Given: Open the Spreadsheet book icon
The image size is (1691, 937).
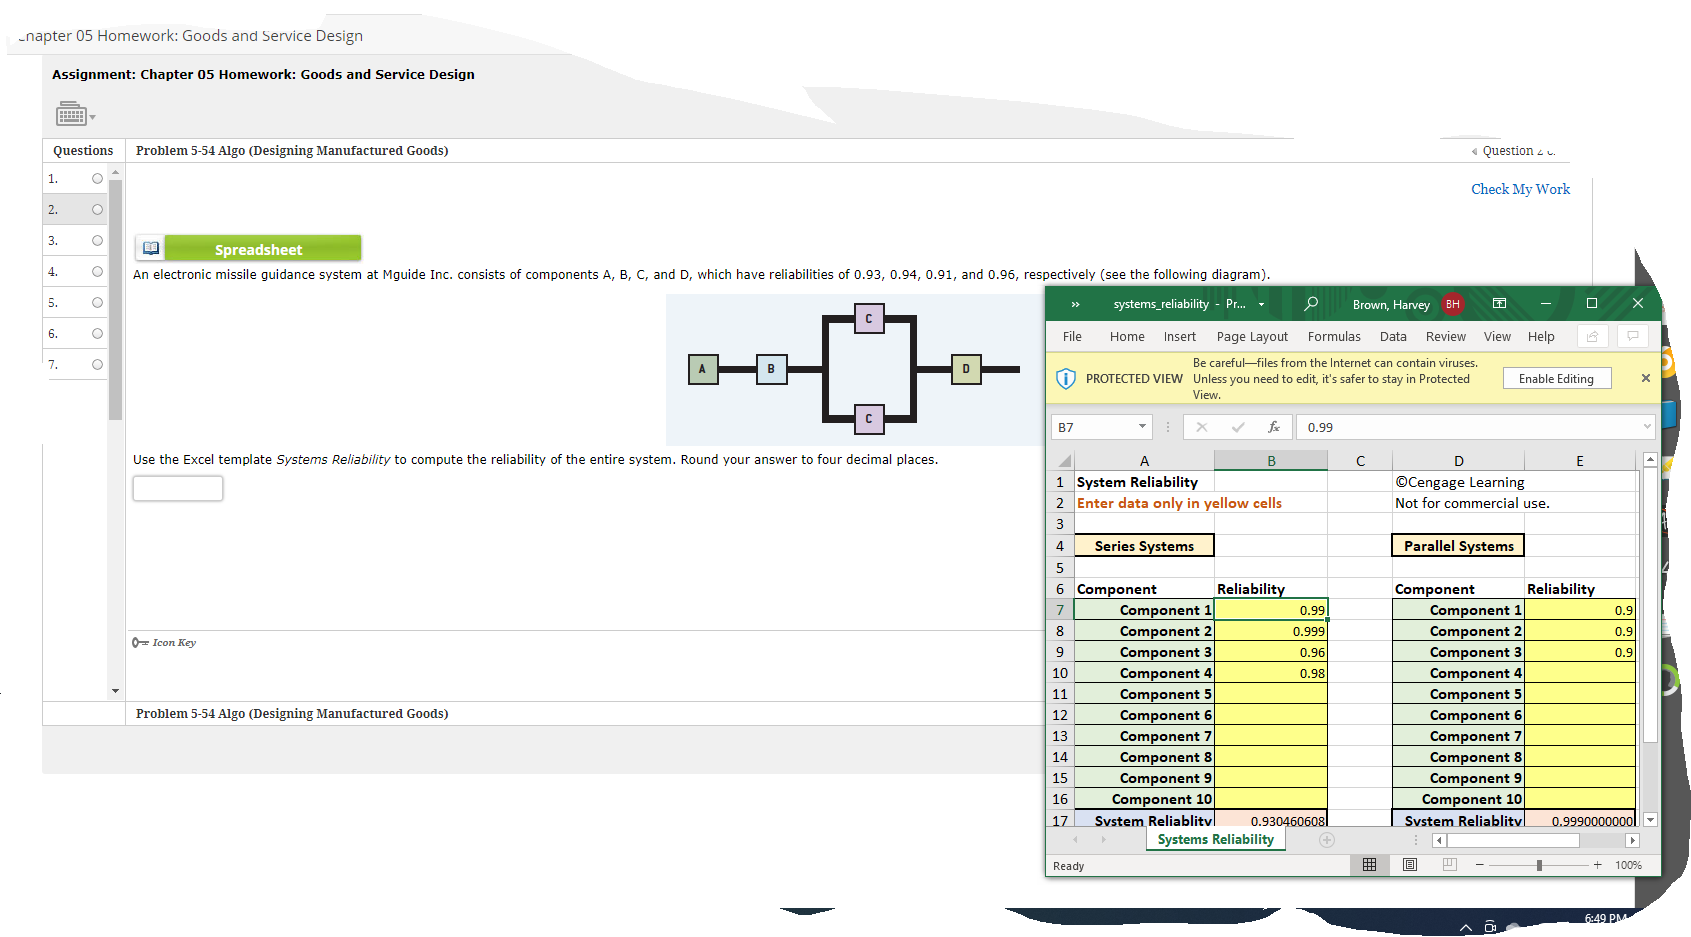Looking at the screenshot, I should pyautogui.click(x=151, y=248).
